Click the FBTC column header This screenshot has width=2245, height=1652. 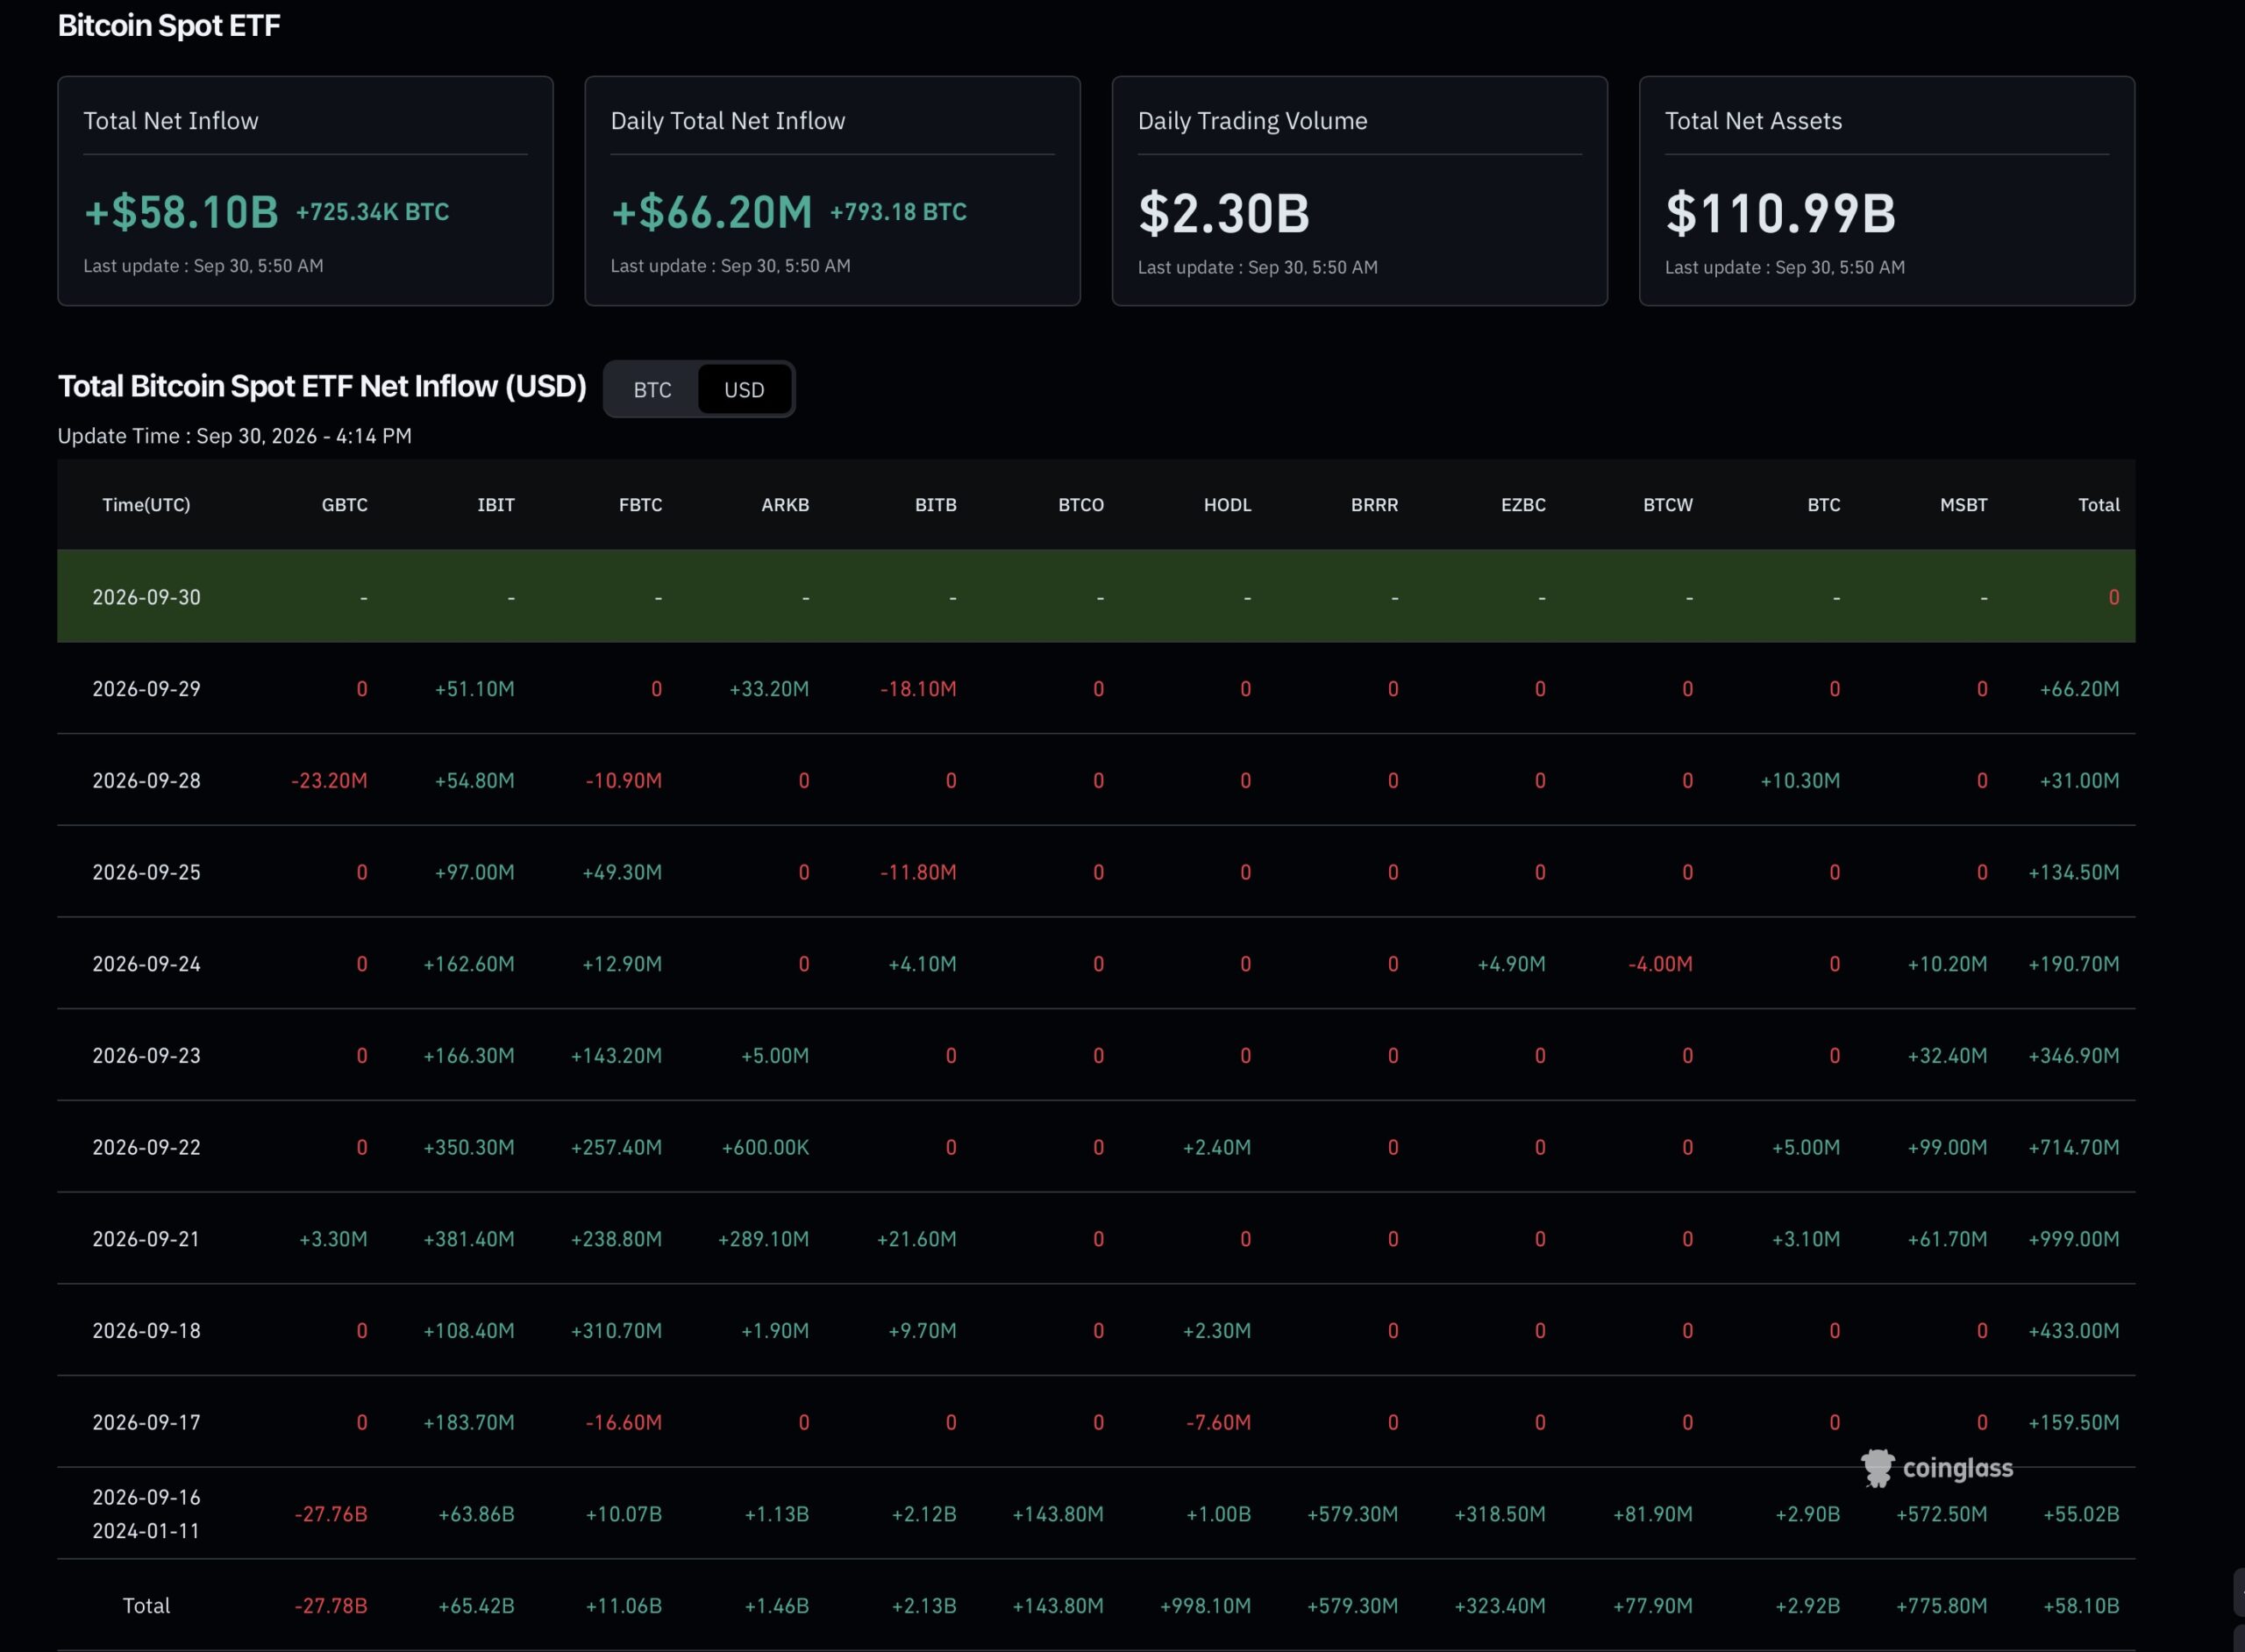pyautogui.click(x=640, y=505)
